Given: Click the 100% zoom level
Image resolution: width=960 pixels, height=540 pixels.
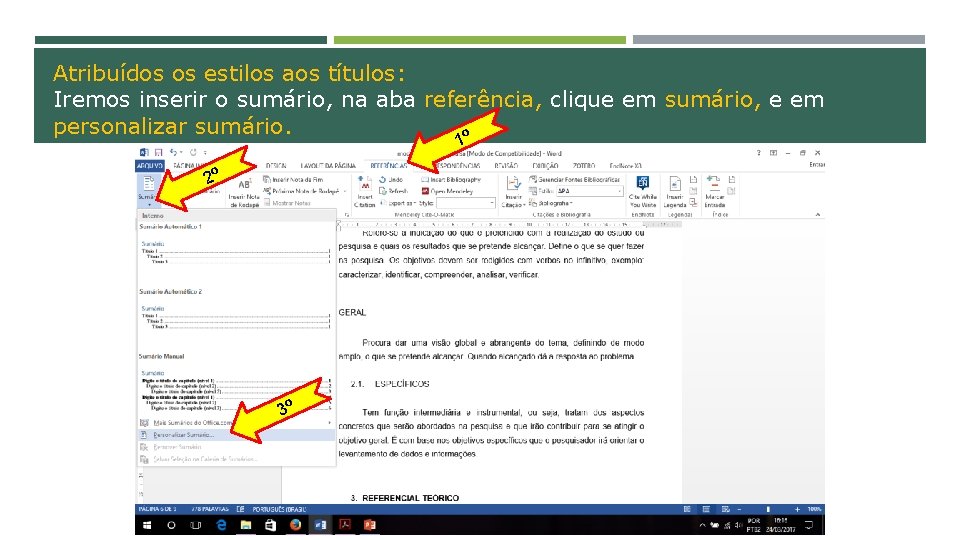Looking at the screenshot, I should point(814,509).
